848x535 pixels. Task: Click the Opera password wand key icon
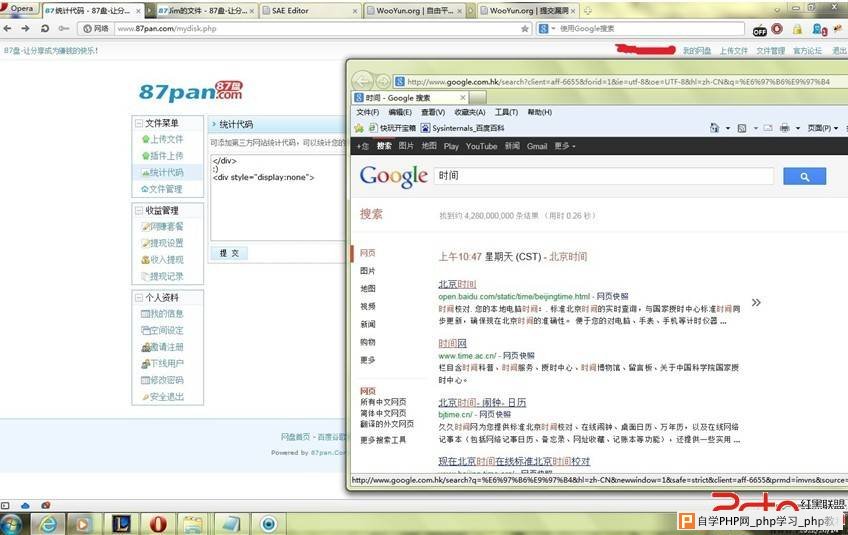[64, 28]
